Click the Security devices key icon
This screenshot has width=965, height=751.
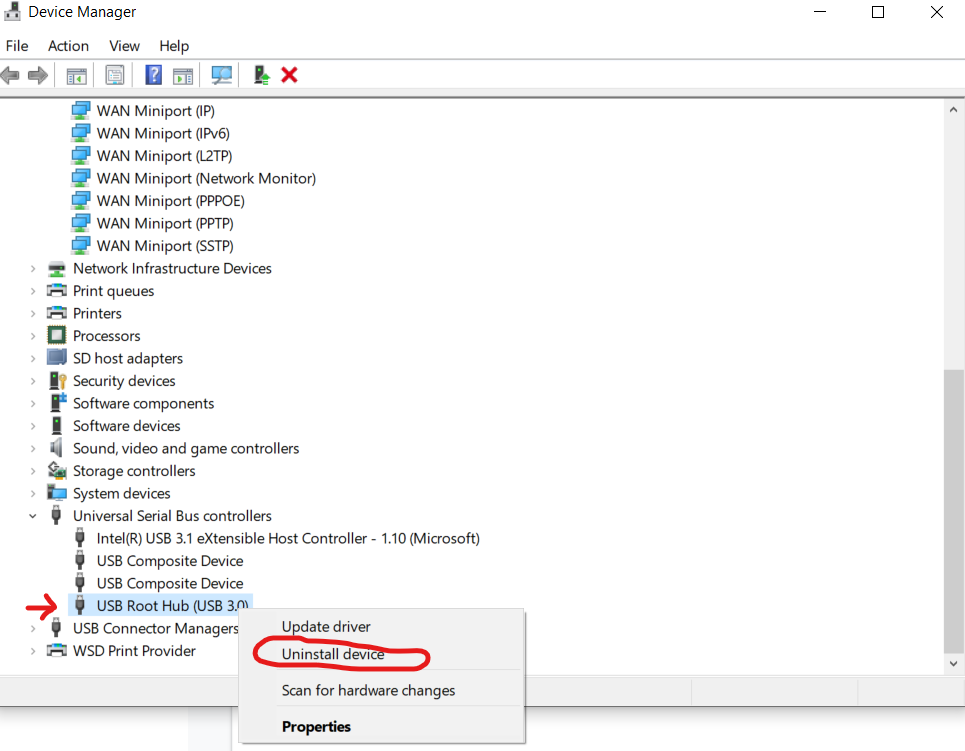(x=57, y=380)
